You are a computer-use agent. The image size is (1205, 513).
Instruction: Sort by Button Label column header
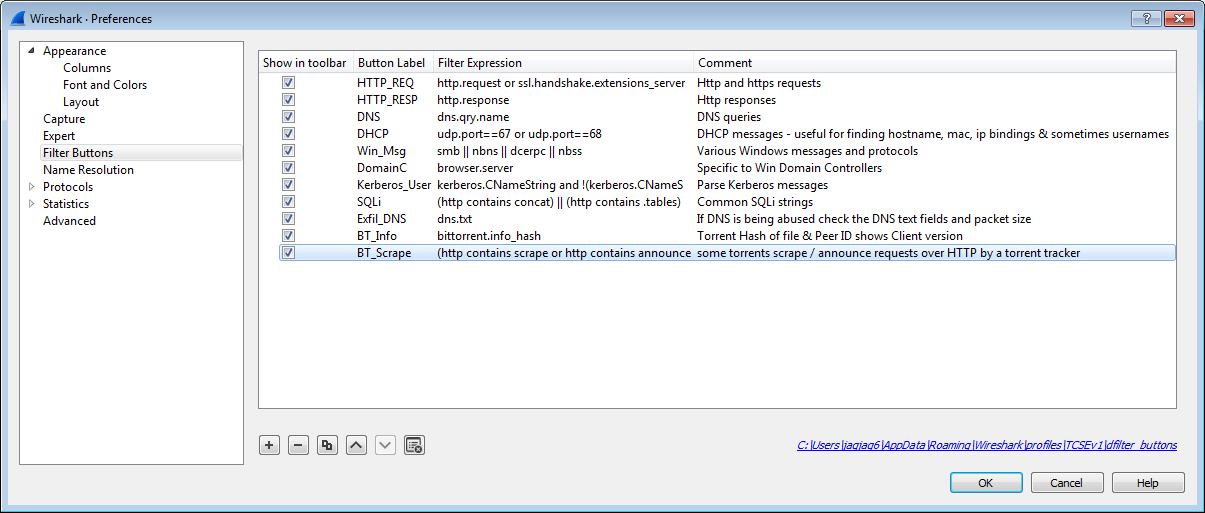click(x=392, y=62)
